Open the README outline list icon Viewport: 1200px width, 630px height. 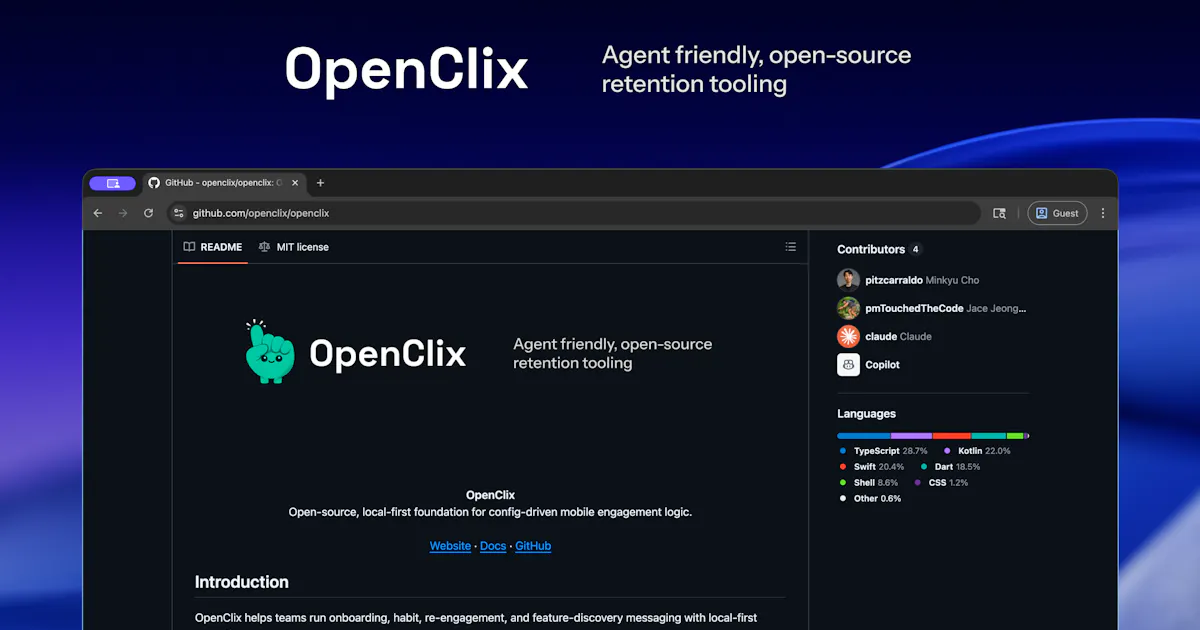[x=790, y=247]
